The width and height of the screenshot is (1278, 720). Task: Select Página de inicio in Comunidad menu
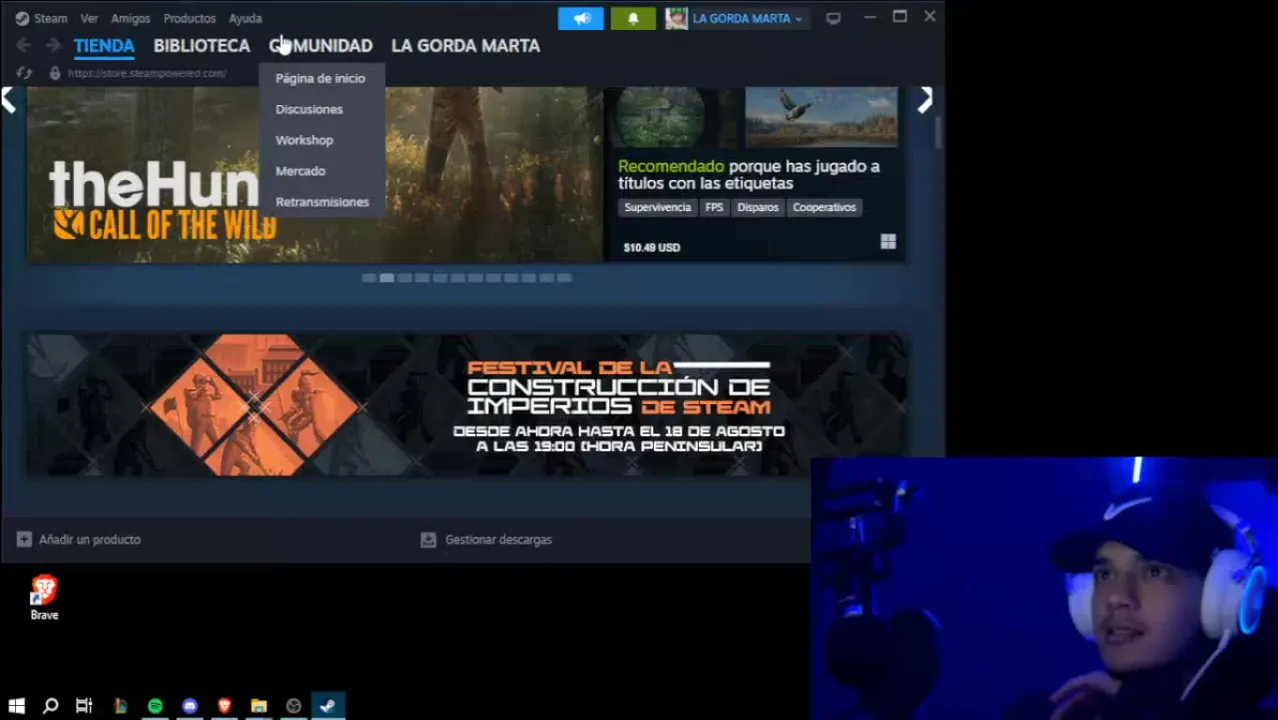click(321, 78)
